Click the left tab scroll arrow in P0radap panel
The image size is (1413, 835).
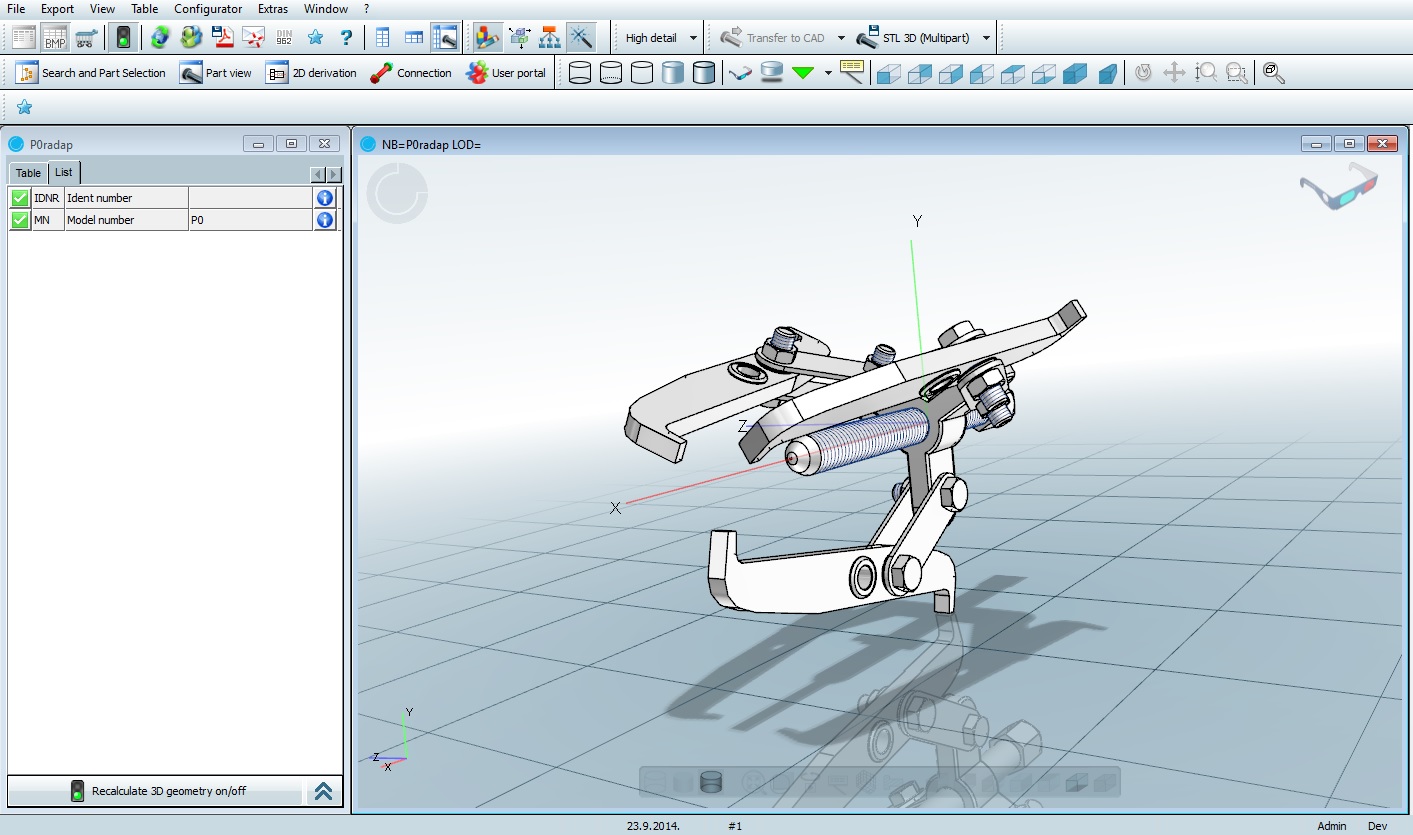coord(318,174)
